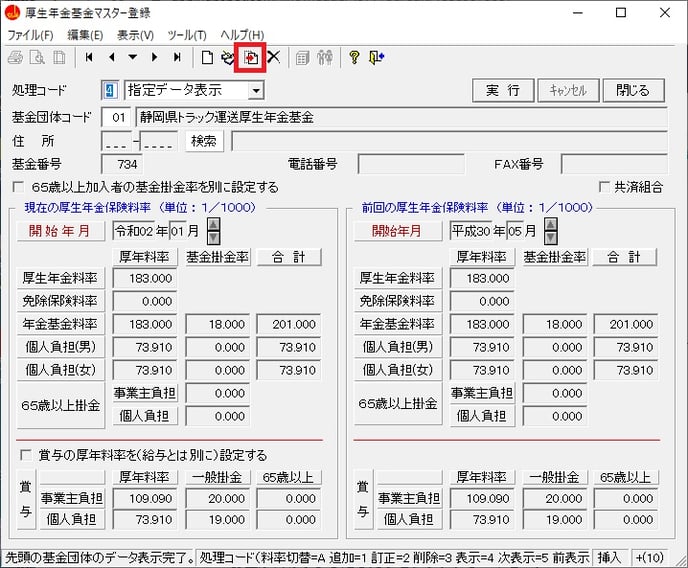Click the 平成30 year field
The image size is (688, 568).
tap(471, 231)
